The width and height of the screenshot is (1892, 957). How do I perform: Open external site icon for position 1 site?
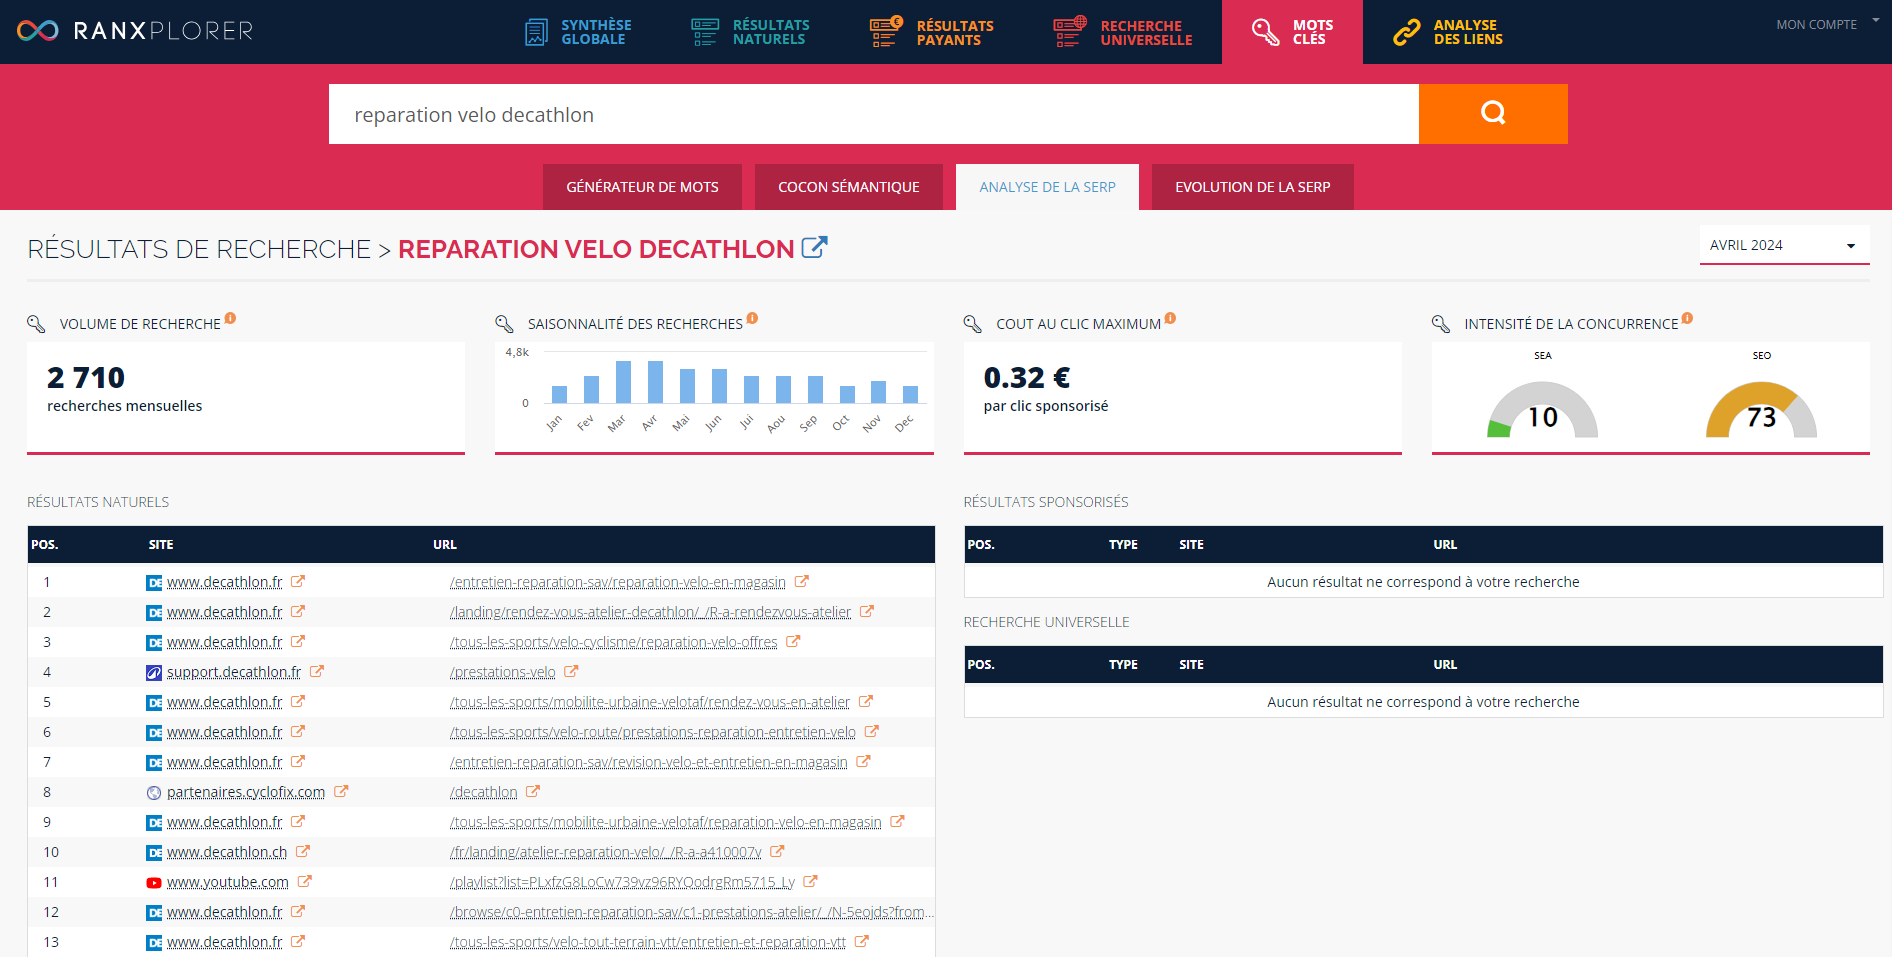298,581
